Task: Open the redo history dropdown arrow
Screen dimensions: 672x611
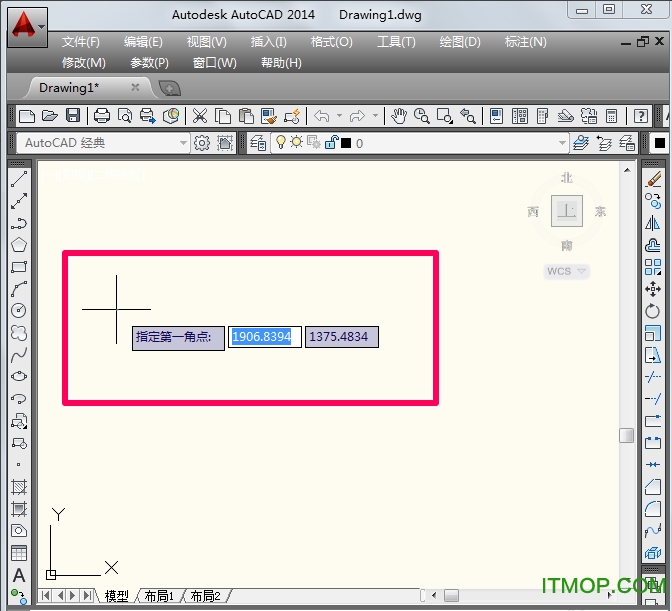Action: coord(375,116)
